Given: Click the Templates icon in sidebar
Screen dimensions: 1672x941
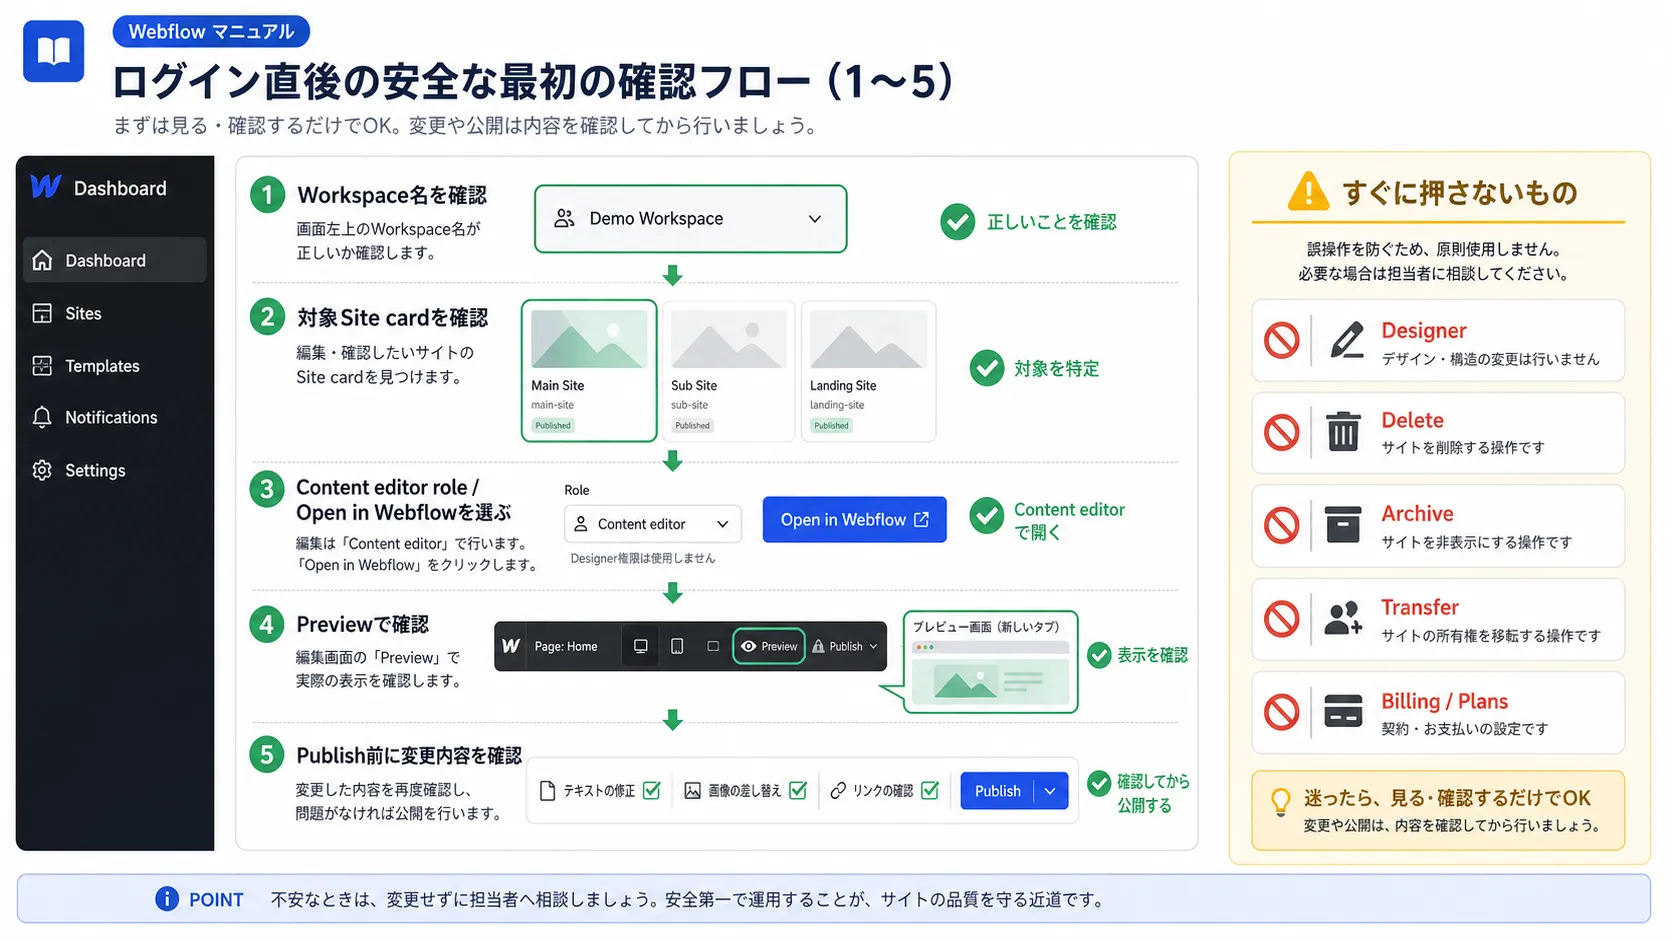Looking at the screenshot, I should click(42, 366).
